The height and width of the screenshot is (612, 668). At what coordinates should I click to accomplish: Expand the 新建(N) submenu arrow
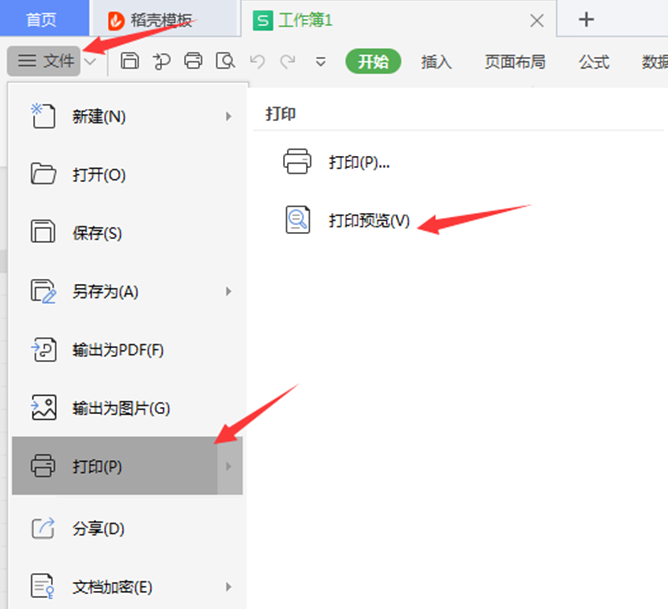(x=229, y=116)
